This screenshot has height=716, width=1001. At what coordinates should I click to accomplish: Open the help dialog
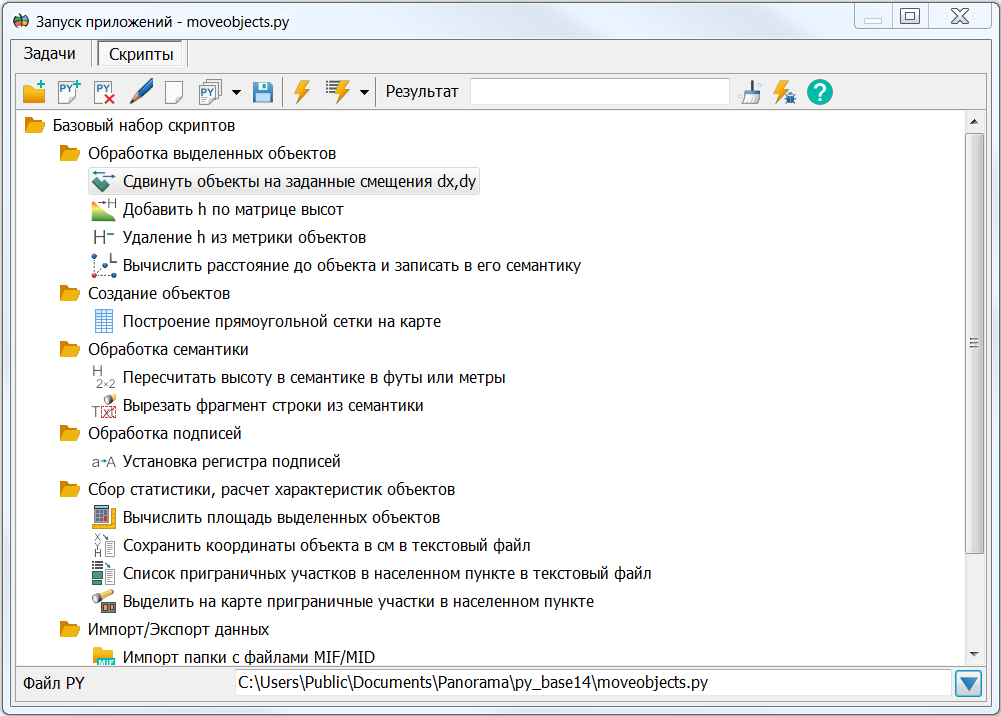pos(818,91)
